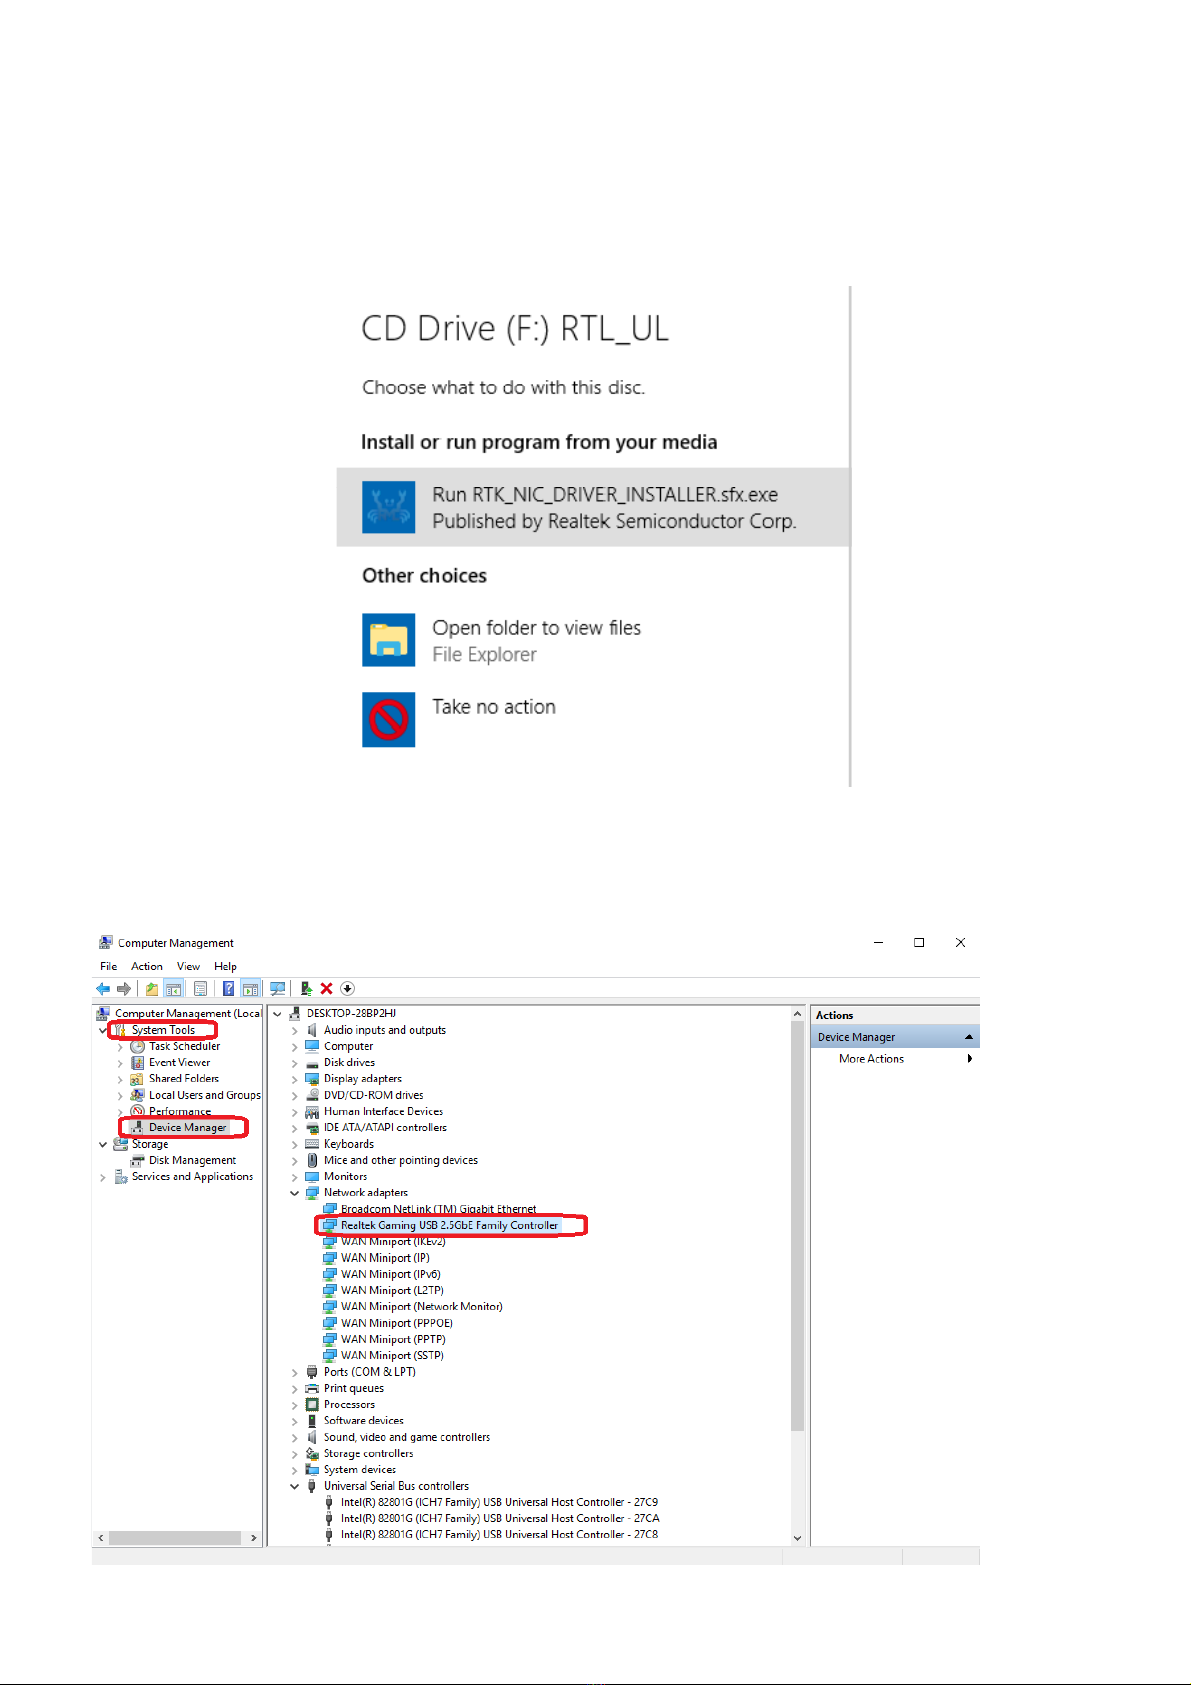
Task: Collapse Device Manager section in Actions pane
Action: tap(968, 1037)
